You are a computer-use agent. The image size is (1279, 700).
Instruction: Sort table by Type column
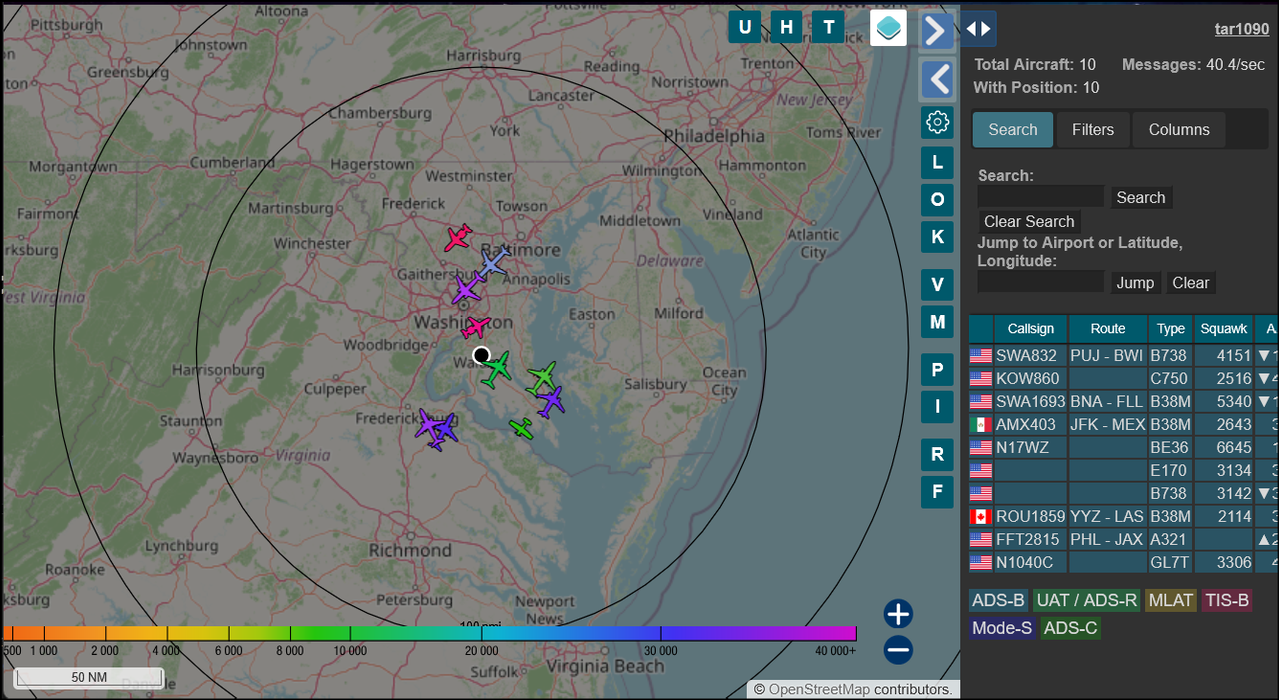pos(1170,328)
